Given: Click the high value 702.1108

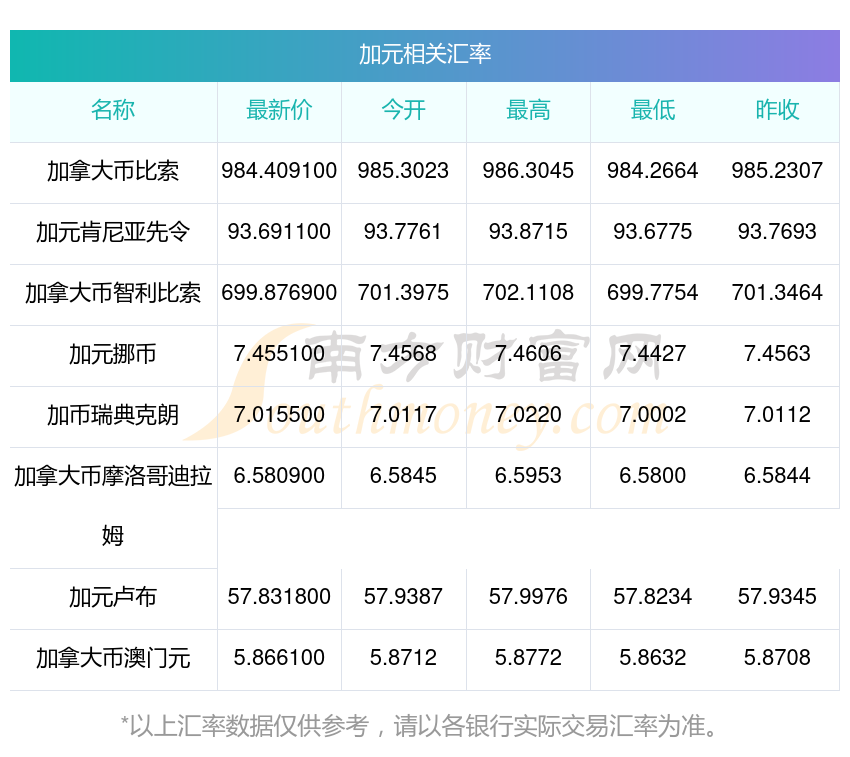Looking at the screenshot, I should click(528, 293).
